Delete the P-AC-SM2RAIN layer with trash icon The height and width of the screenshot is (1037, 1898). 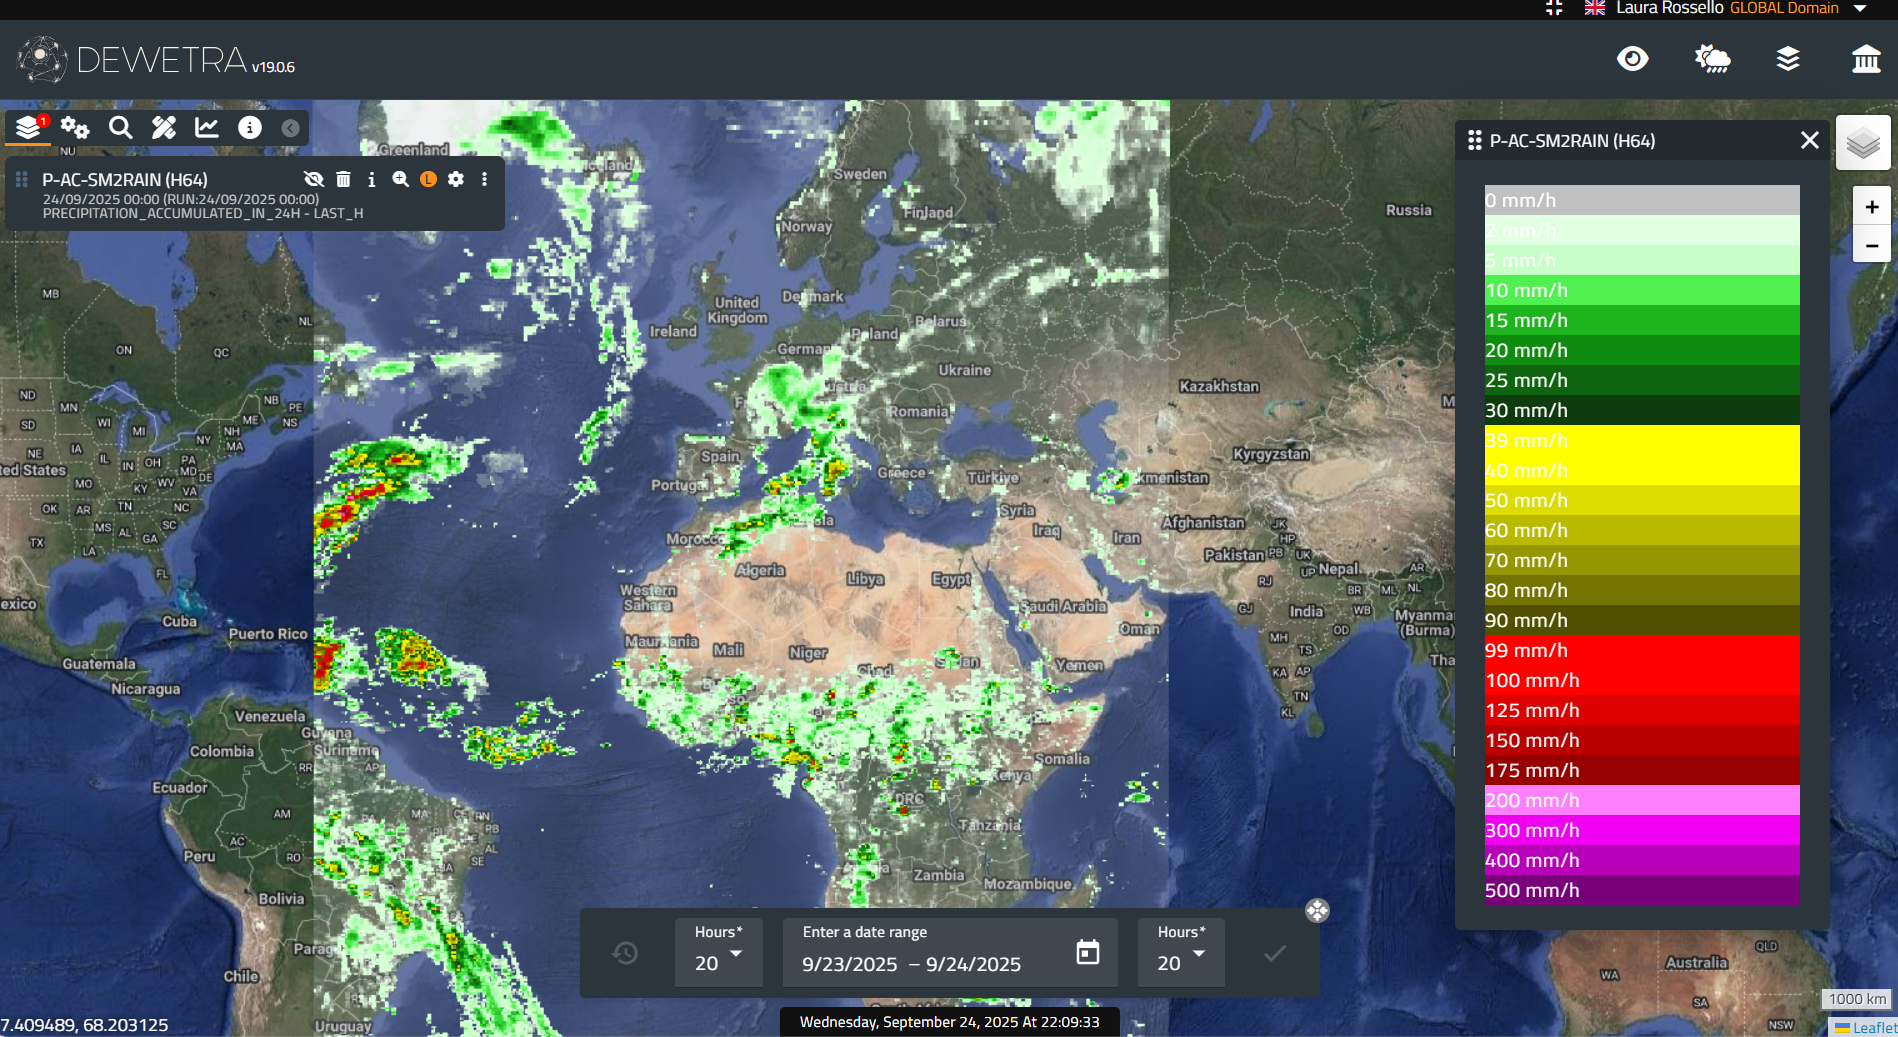[x=343, y=179]
